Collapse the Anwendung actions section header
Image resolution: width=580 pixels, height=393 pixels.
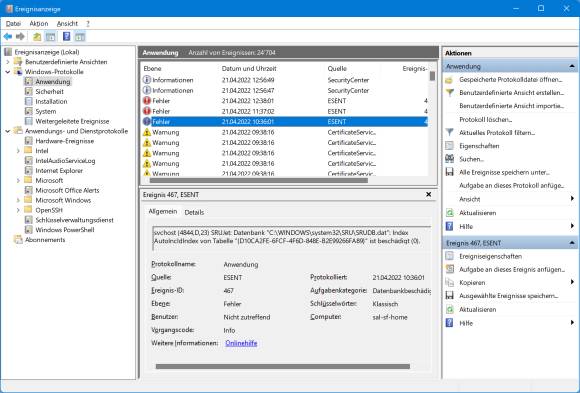tap(572, 67)
